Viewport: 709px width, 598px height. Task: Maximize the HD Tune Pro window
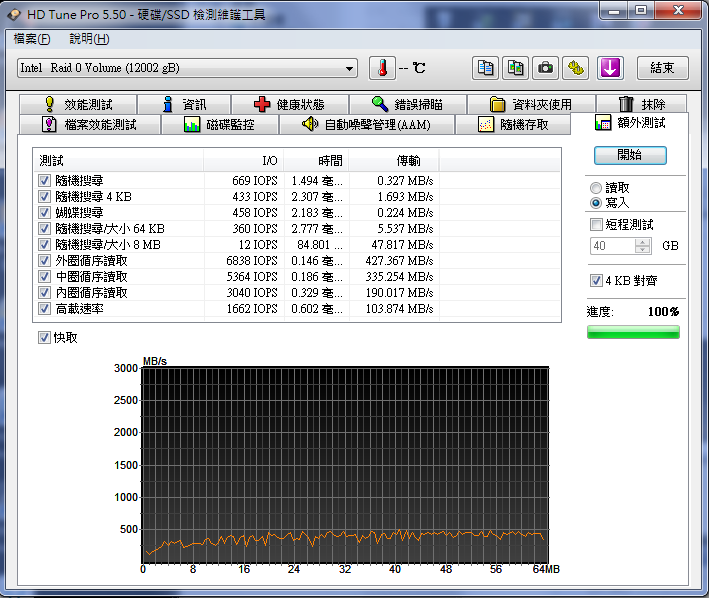coord(640,10)
